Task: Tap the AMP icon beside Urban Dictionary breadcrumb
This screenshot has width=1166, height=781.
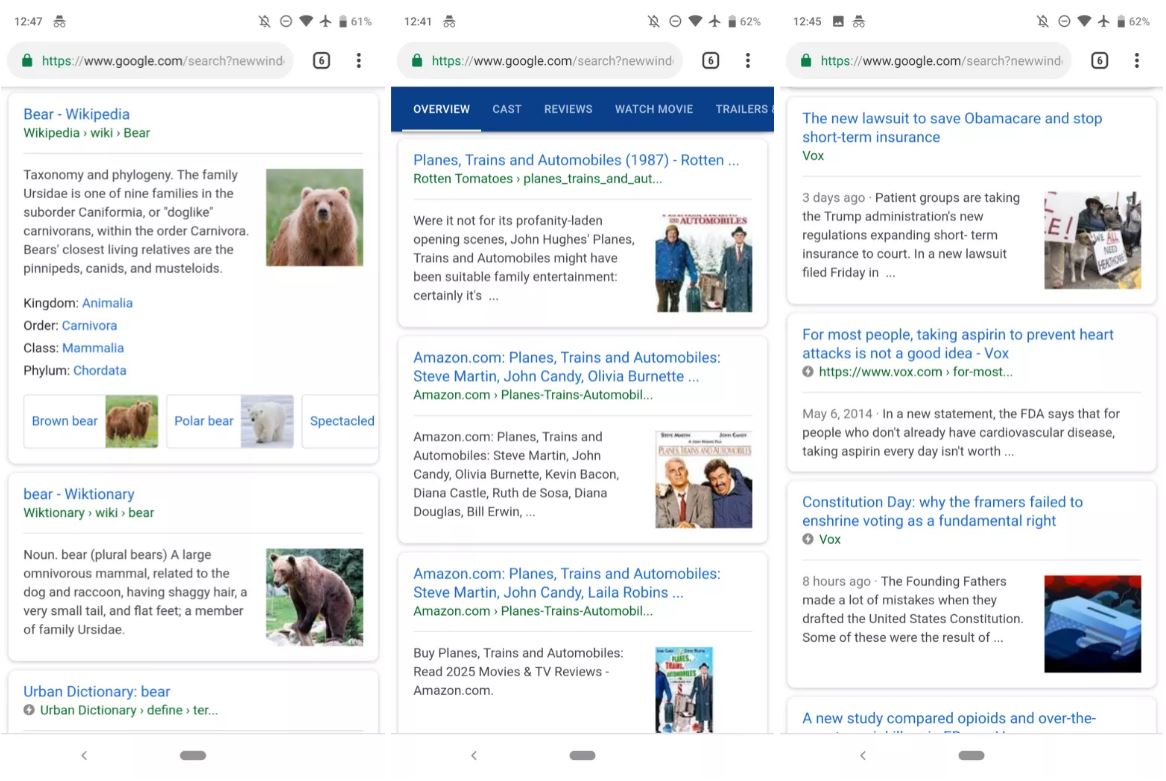Action: 30,711
